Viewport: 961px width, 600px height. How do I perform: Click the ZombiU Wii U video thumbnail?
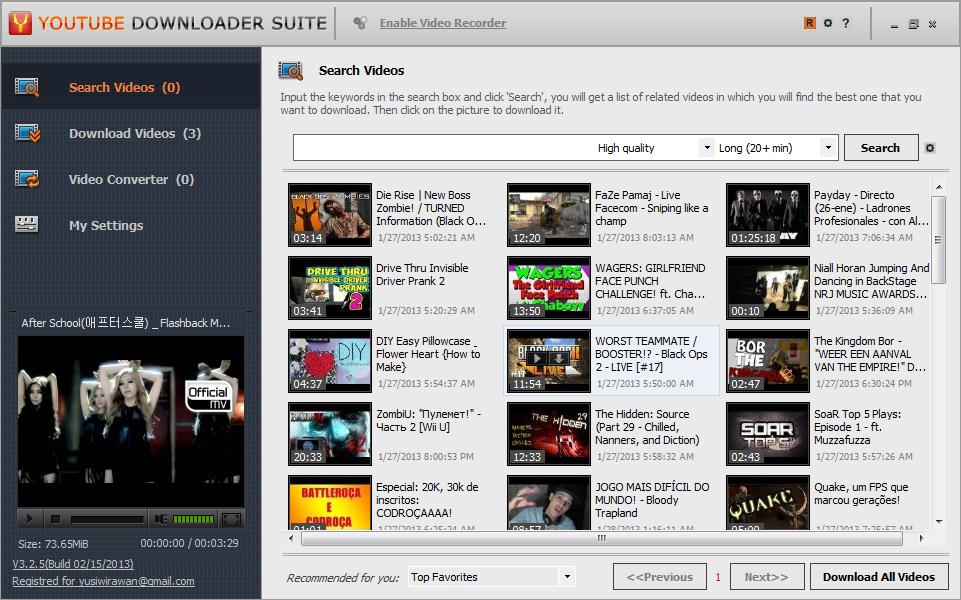click(330, 433)
